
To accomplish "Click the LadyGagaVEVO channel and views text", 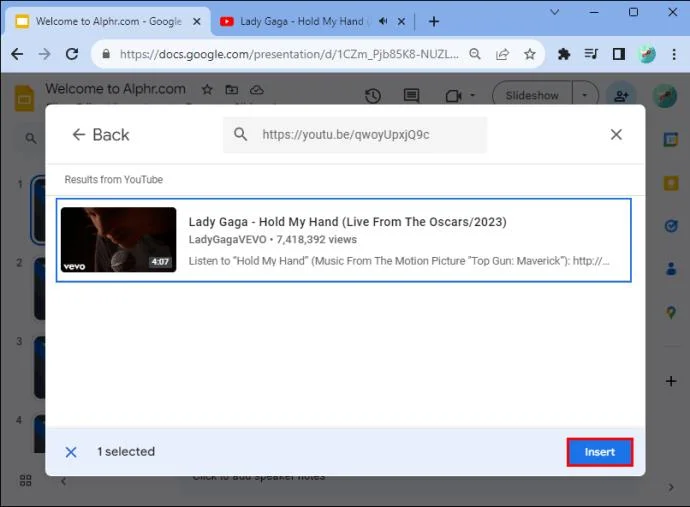I will (272, 239).
